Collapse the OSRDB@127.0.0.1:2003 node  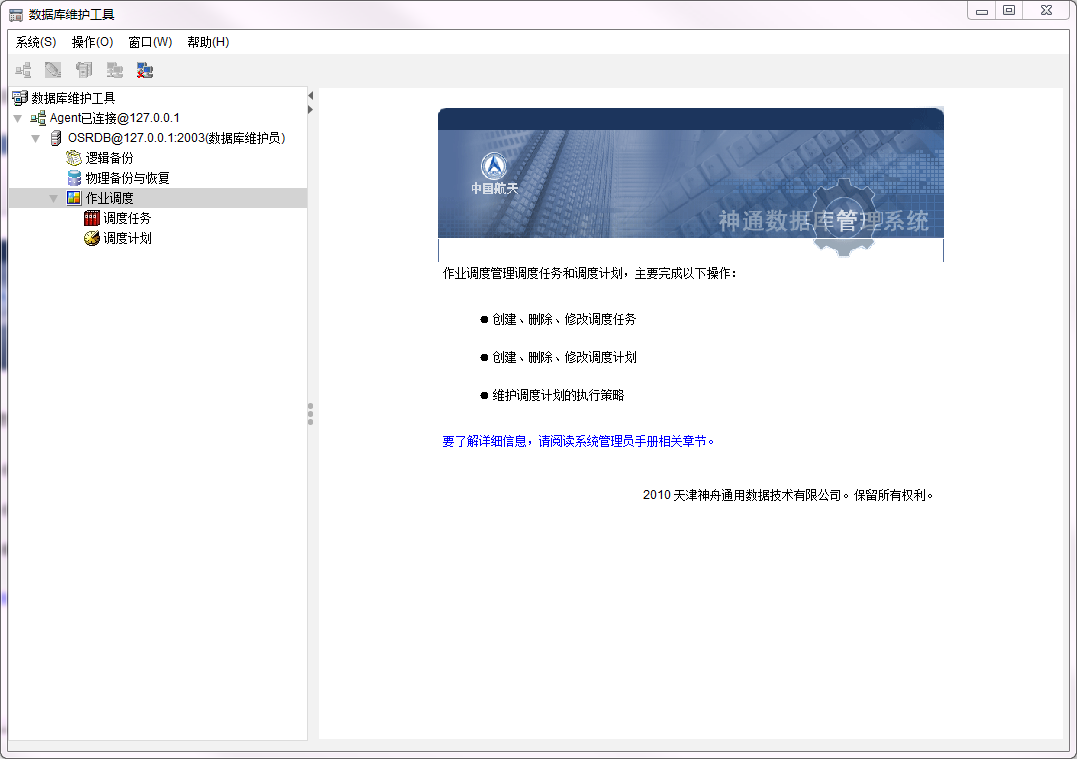(36, 138)
